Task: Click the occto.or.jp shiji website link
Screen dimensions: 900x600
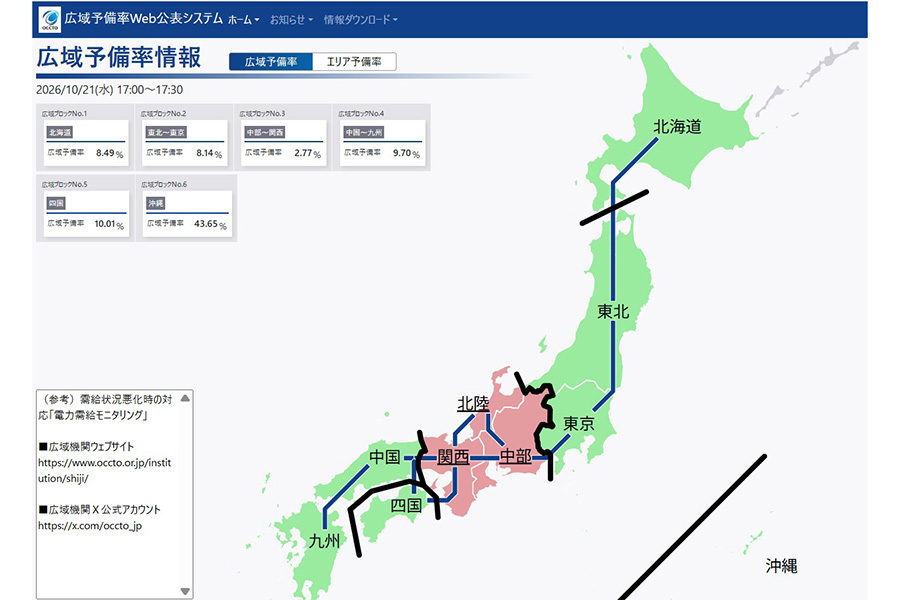Action: 104,470
